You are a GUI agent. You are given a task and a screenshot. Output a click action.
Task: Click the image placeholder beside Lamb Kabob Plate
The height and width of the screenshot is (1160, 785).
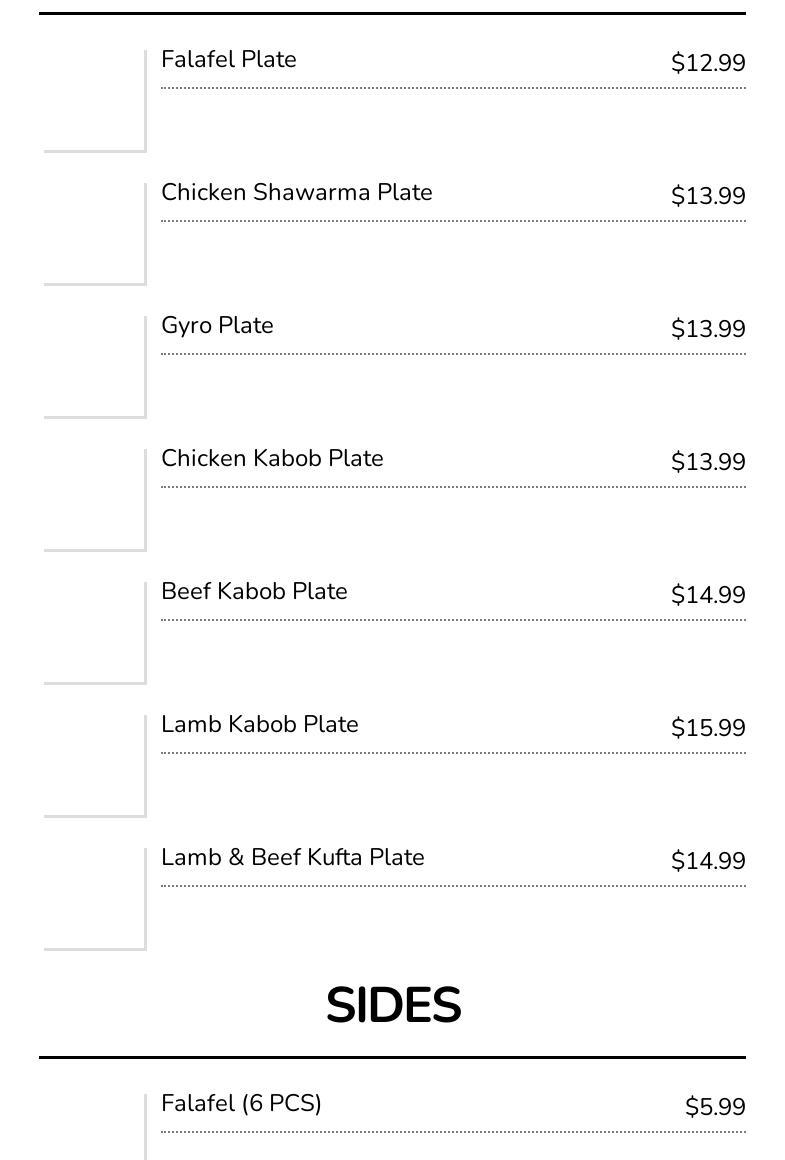(95, 765)
